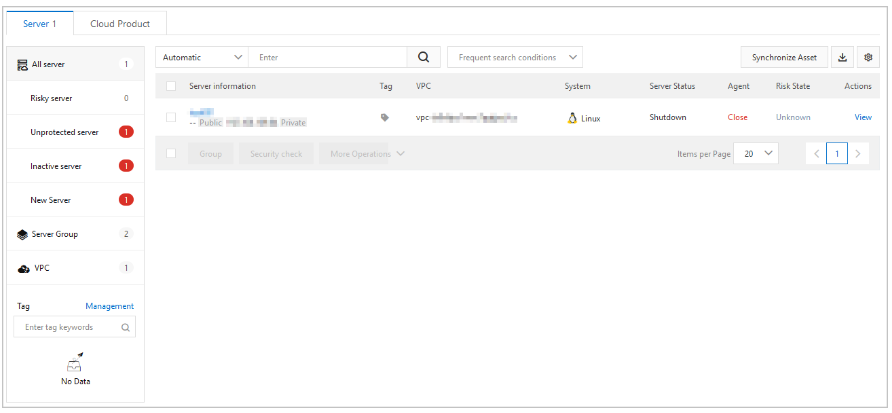Click the Security check button
Viewport: 892px width, 413px height.
pos(276,154)
